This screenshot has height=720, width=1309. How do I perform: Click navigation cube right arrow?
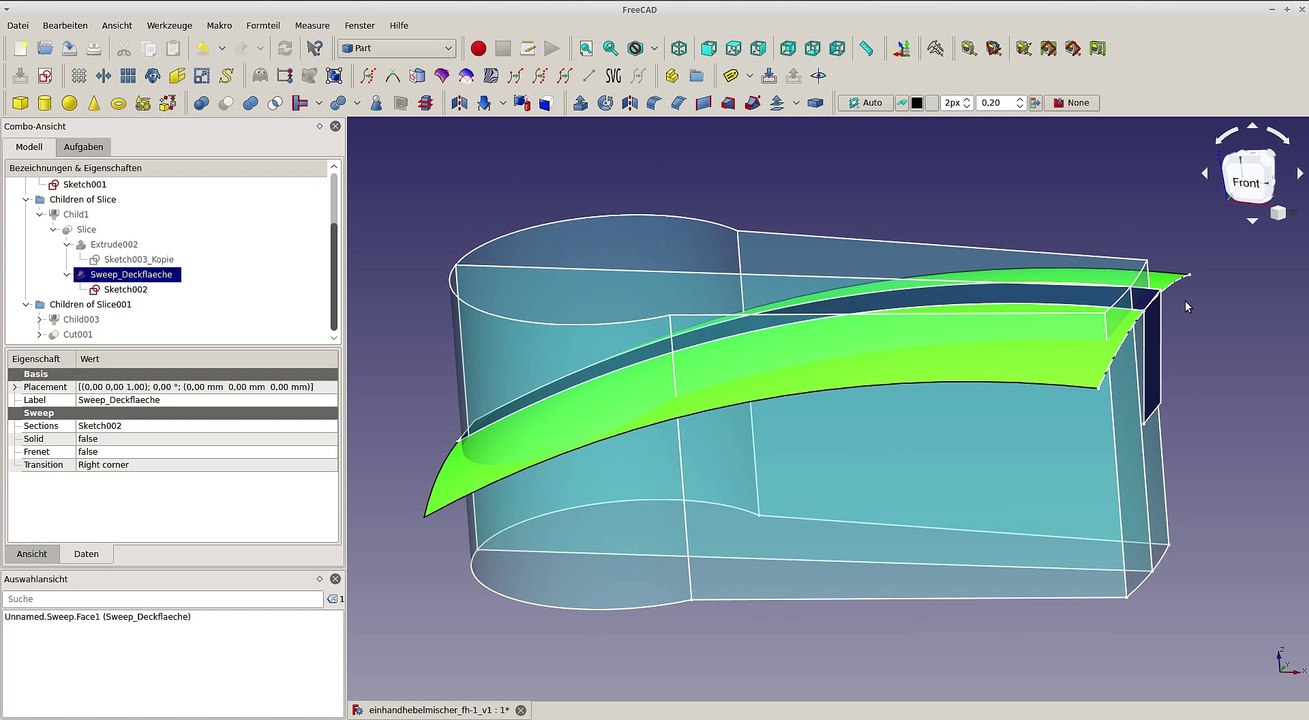1299,174
